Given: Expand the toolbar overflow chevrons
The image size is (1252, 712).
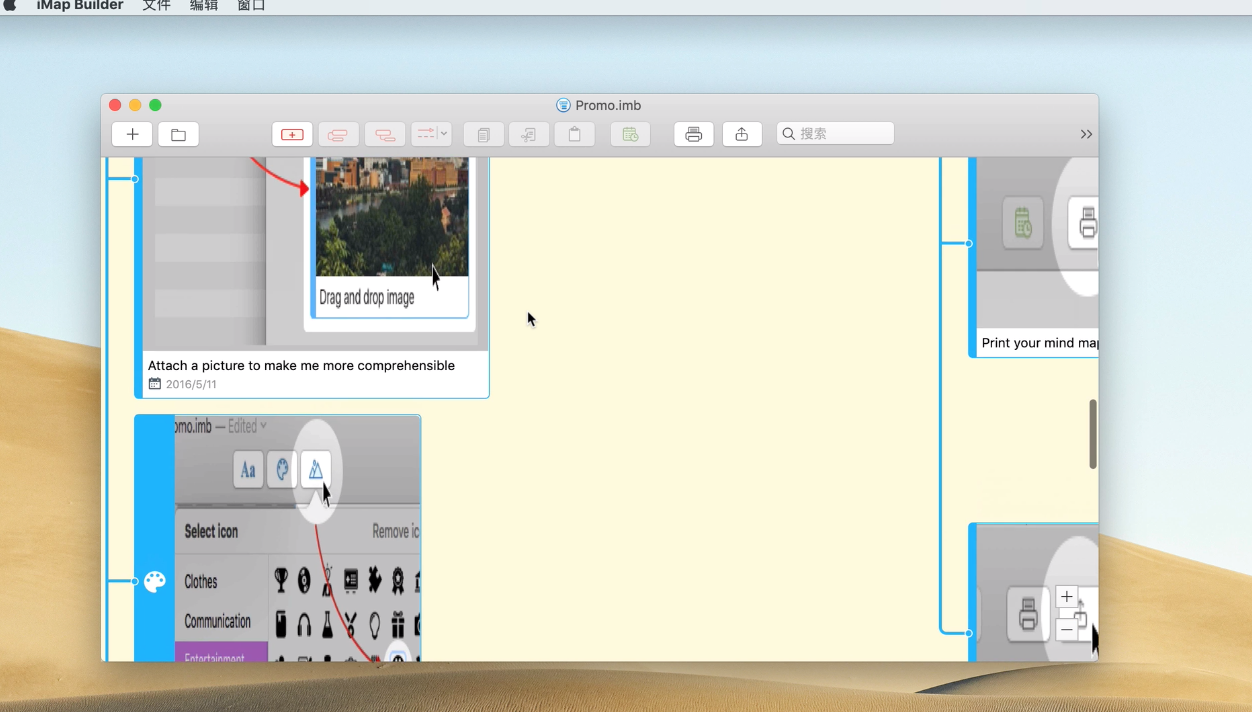Looking at the screenshot, I should [1086, 134].
